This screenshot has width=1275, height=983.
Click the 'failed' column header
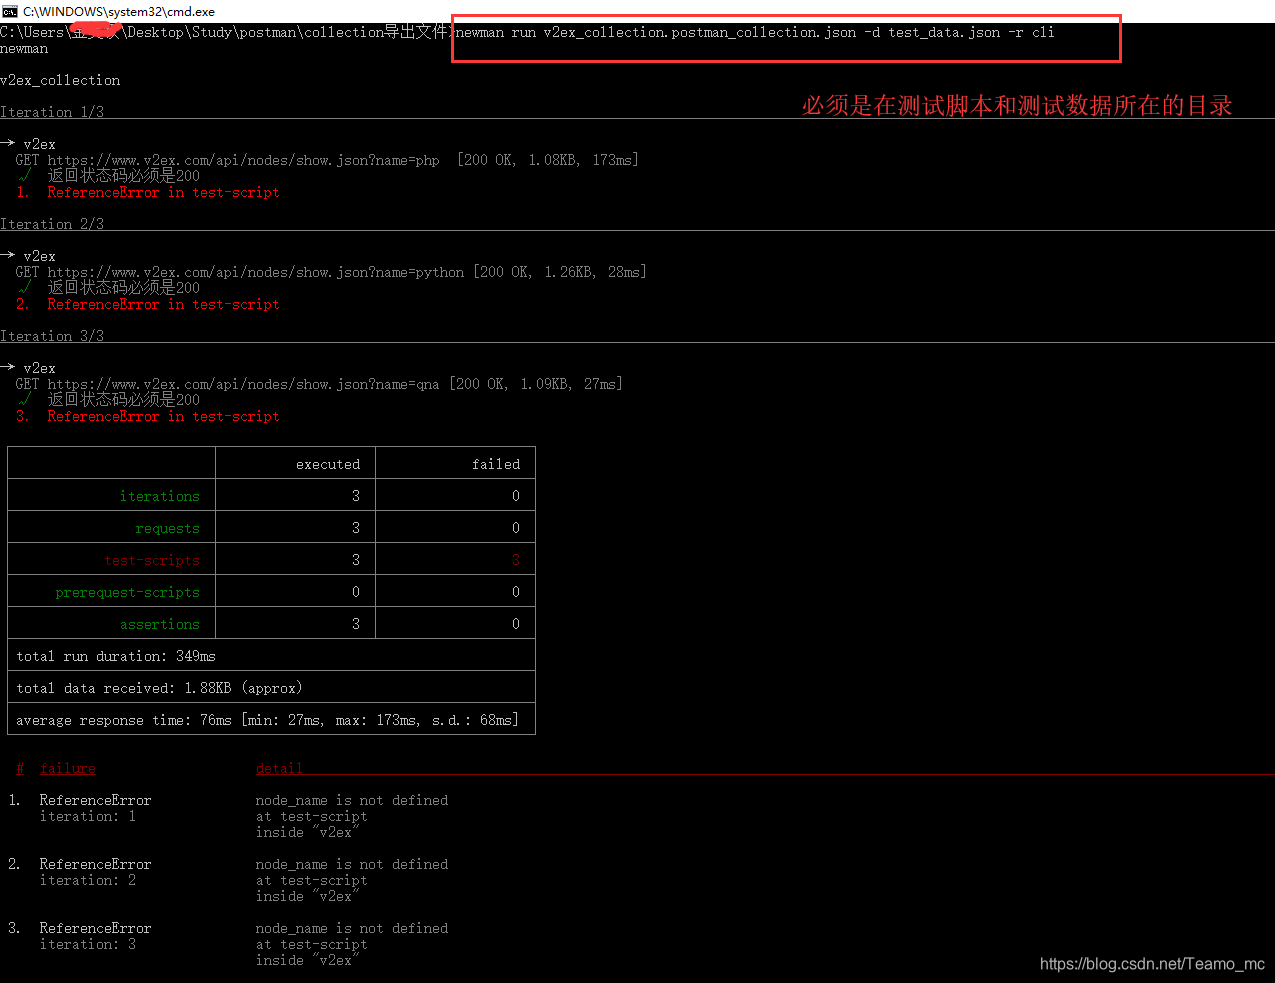[496, 464]
